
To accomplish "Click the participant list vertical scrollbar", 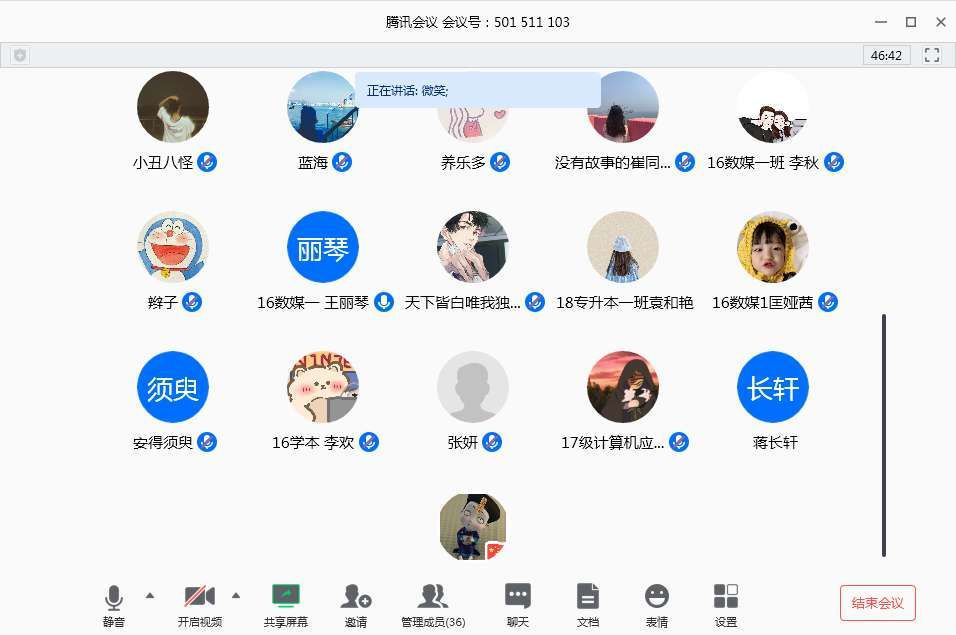I will click(884, 435).
